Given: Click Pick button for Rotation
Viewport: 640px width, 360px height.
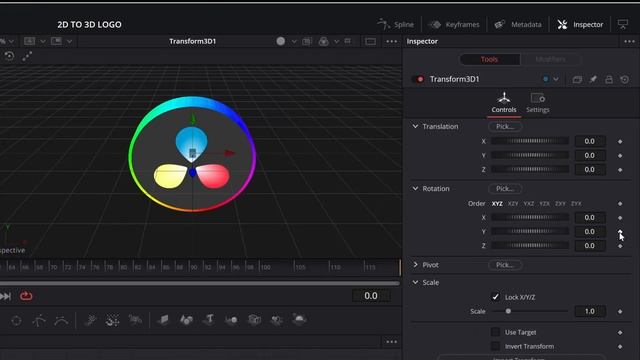Looking at the screenshot, I should pos(505,189).
